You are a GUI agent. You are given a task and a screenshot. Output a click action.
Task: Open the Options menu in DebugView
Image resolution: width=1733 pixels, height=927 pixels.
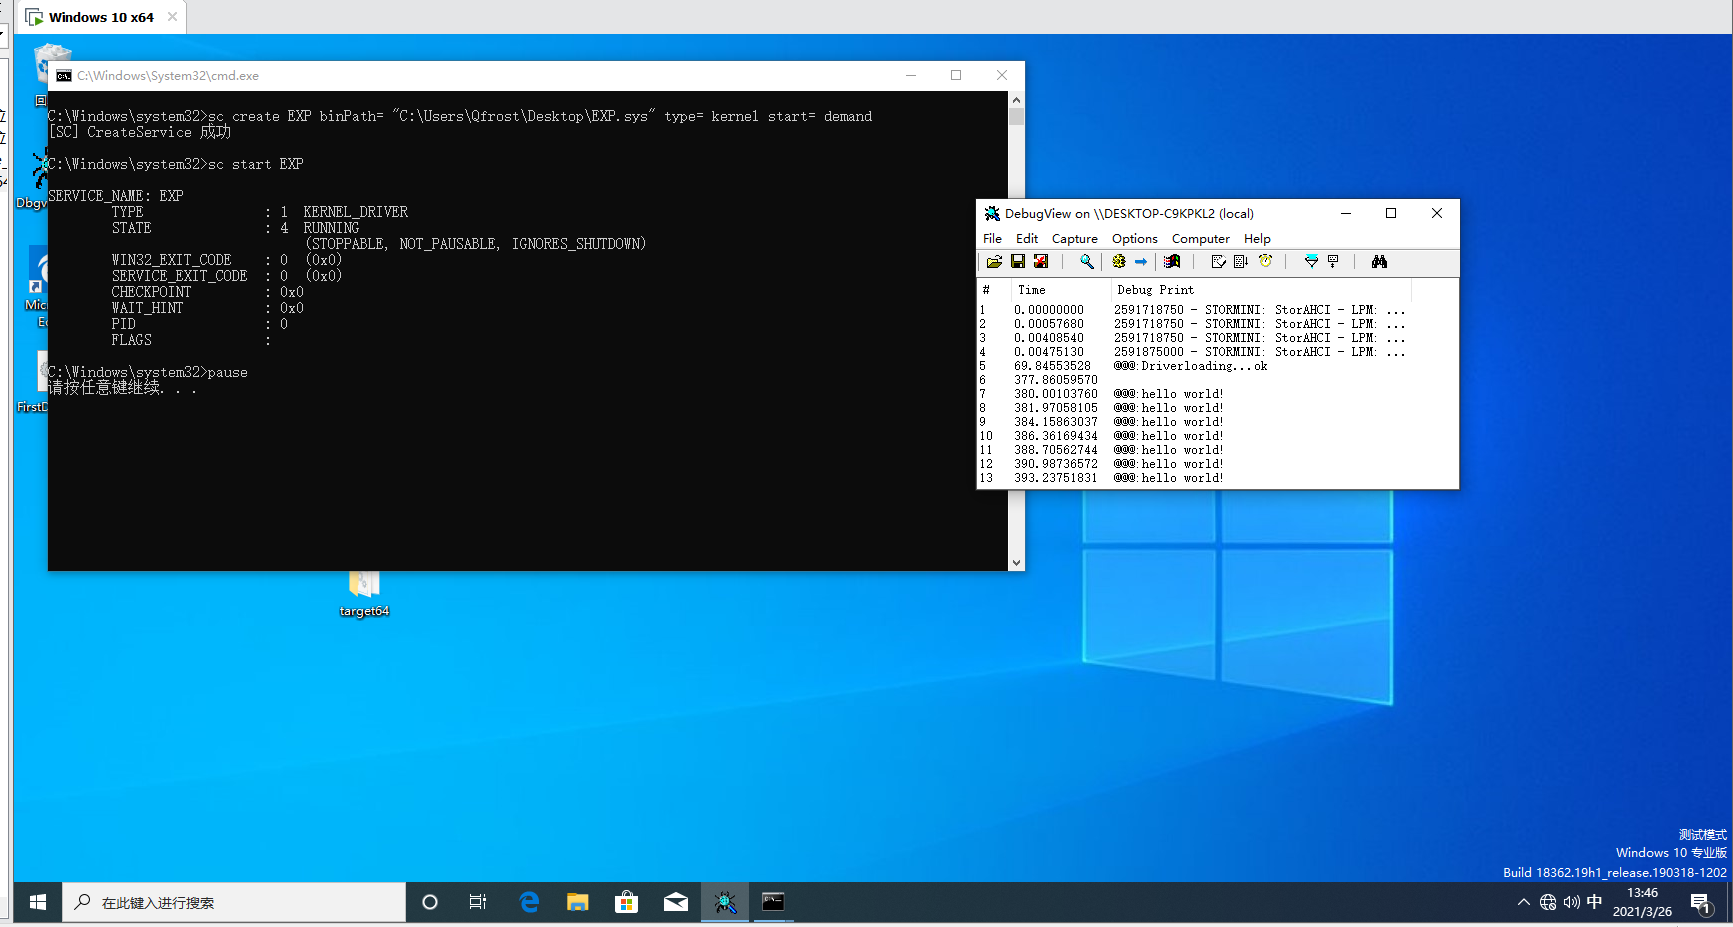click(x=1134, y=239)
